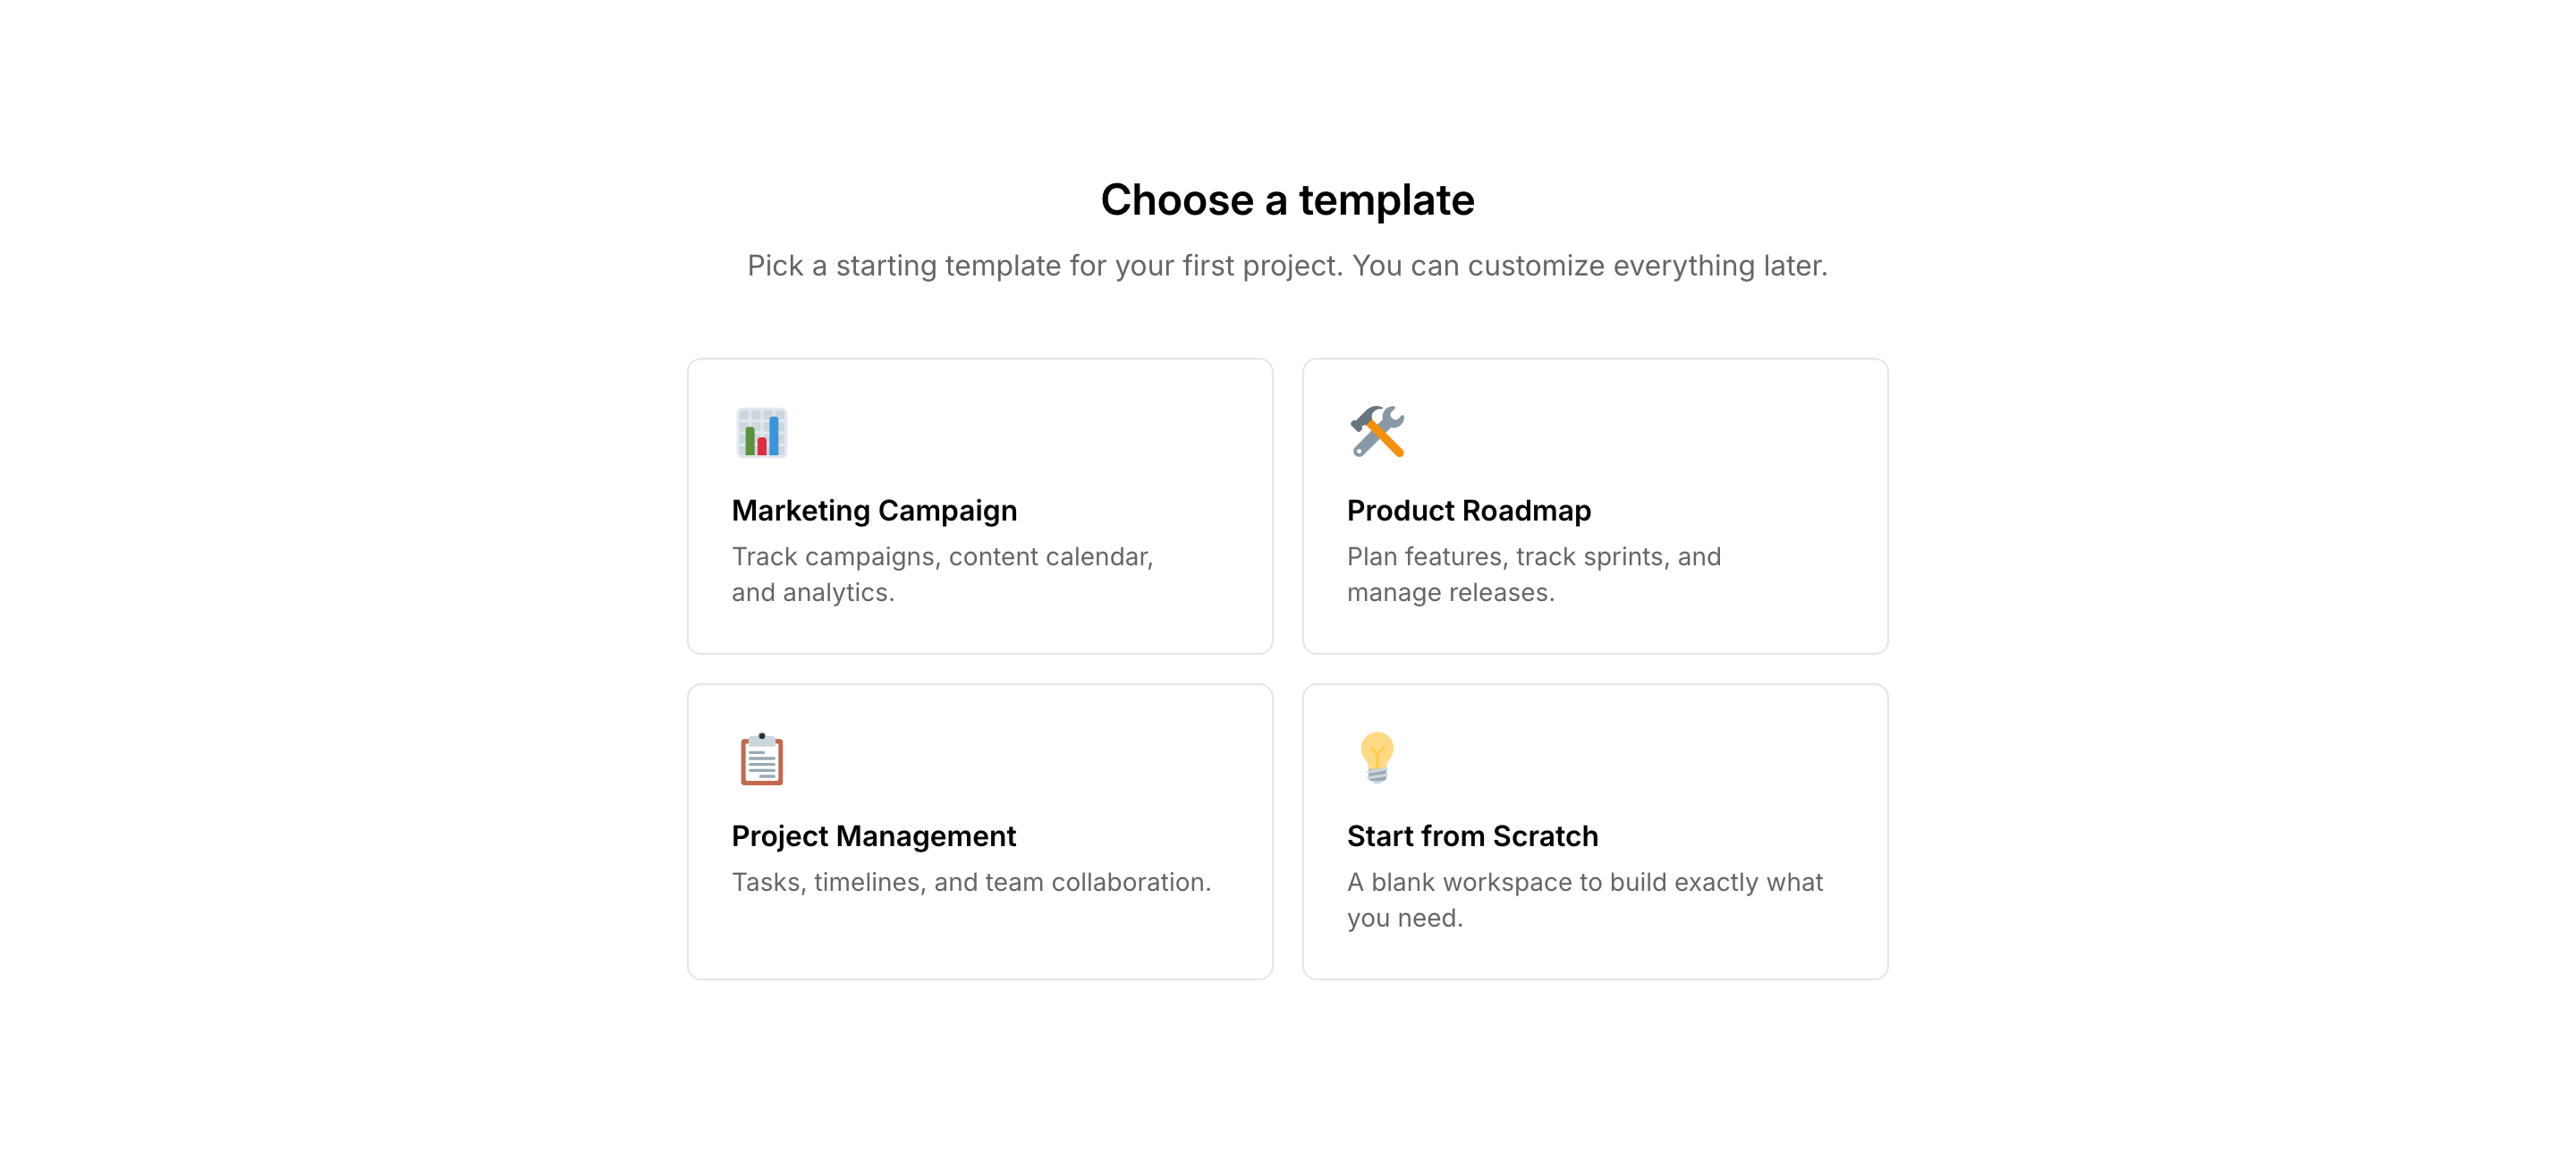The image size is (2576, 1152).
Task: Click the light bulb icon
Action: coord(1377,757)
